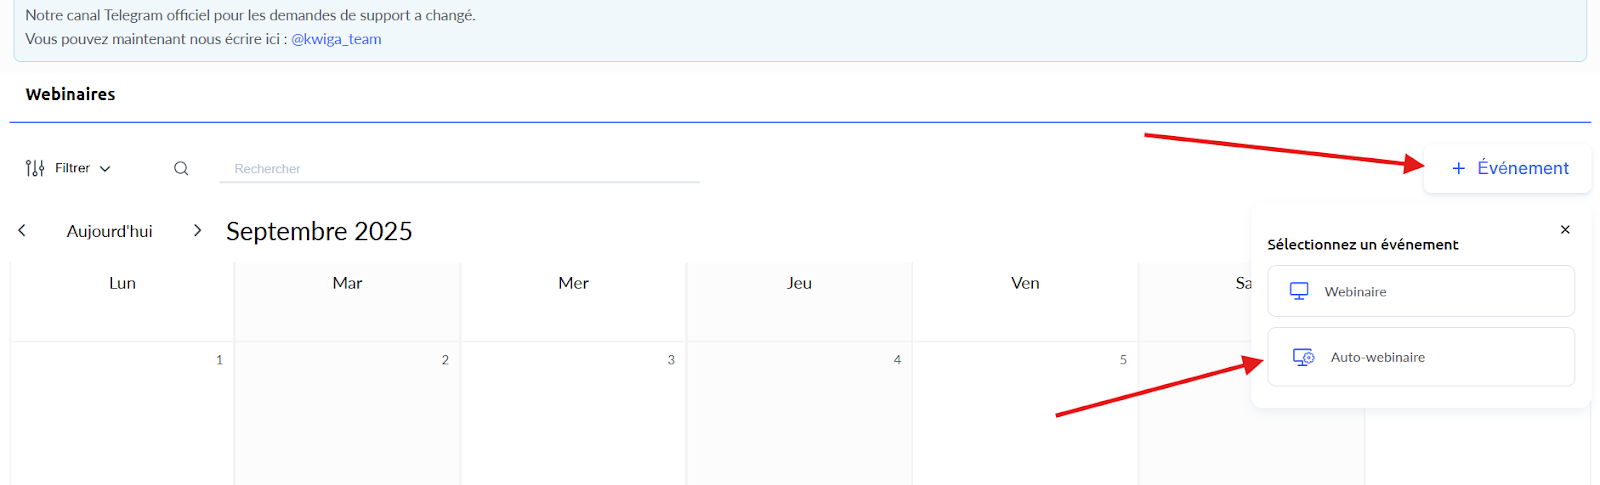Go to previous month arrow

pyautogui.click(x=22, y=231)
